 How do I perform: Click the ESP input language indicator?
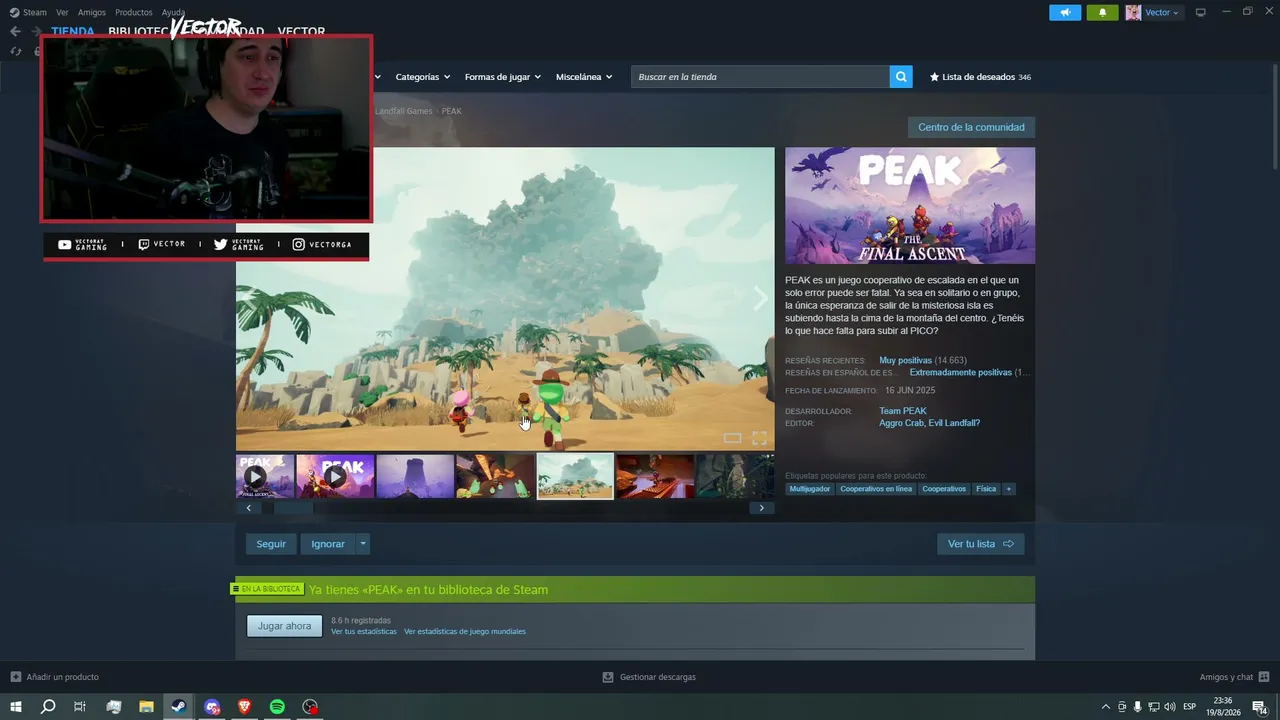(x=1190, y=707)
